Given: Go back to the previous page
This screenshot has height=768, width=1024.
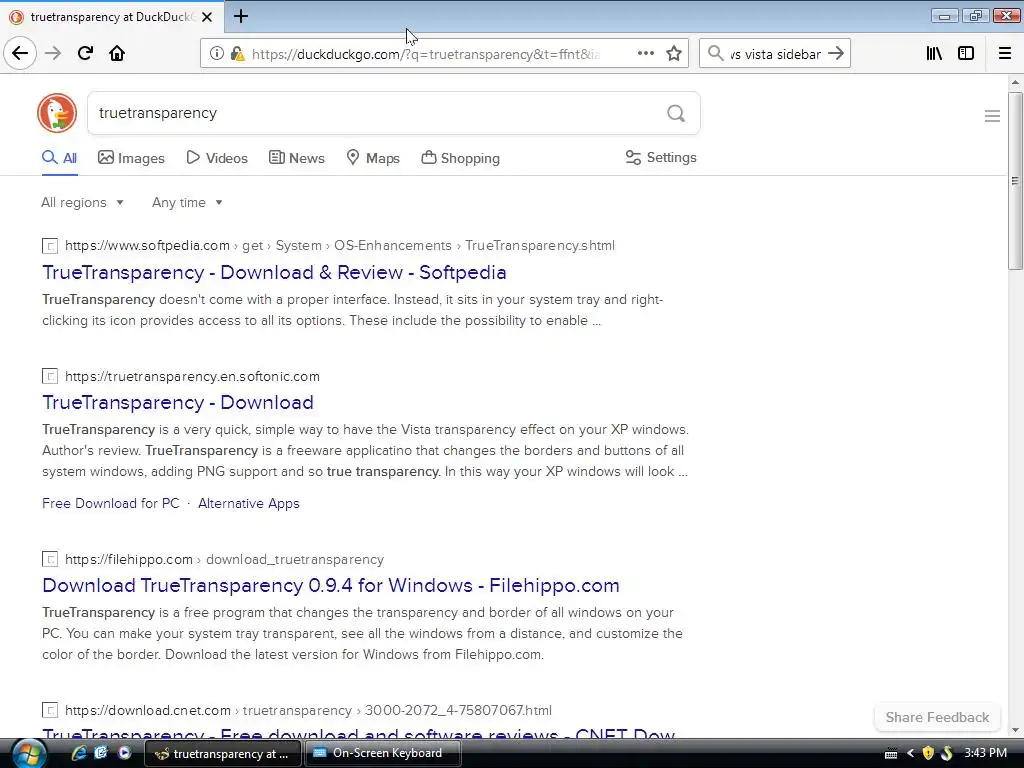Looking at the screenshot, I should coord(20,53).
